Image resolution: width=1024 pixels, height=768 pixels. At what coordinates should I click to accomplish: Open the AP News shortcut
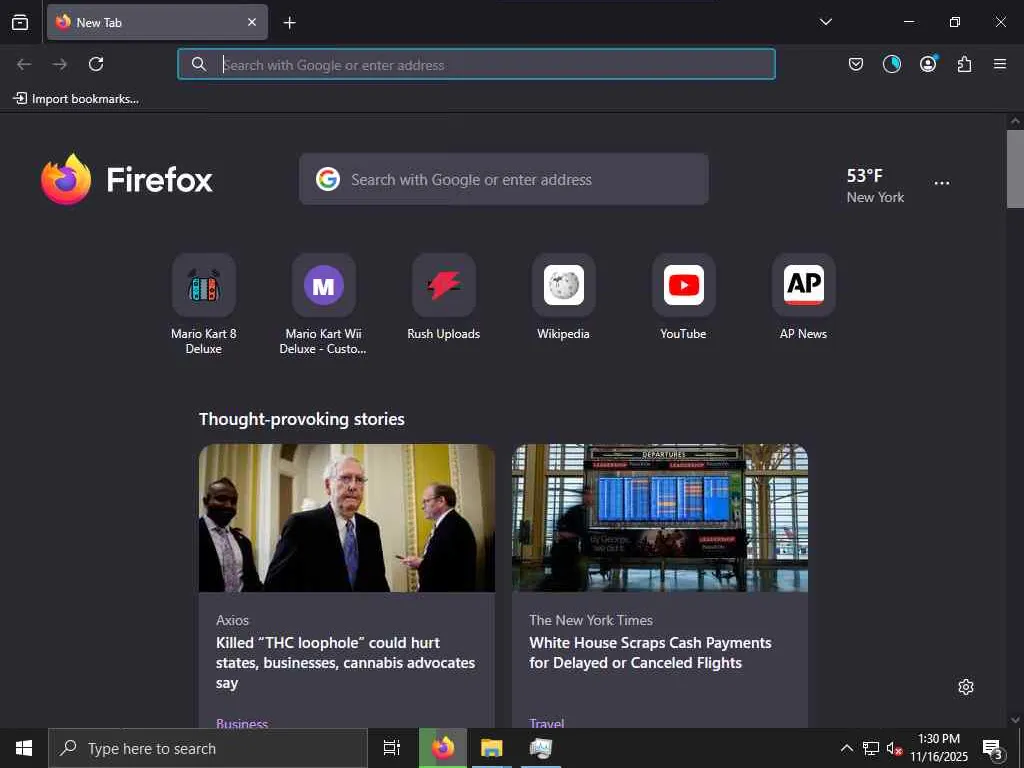pyautogui.click(x=803, y=297)
